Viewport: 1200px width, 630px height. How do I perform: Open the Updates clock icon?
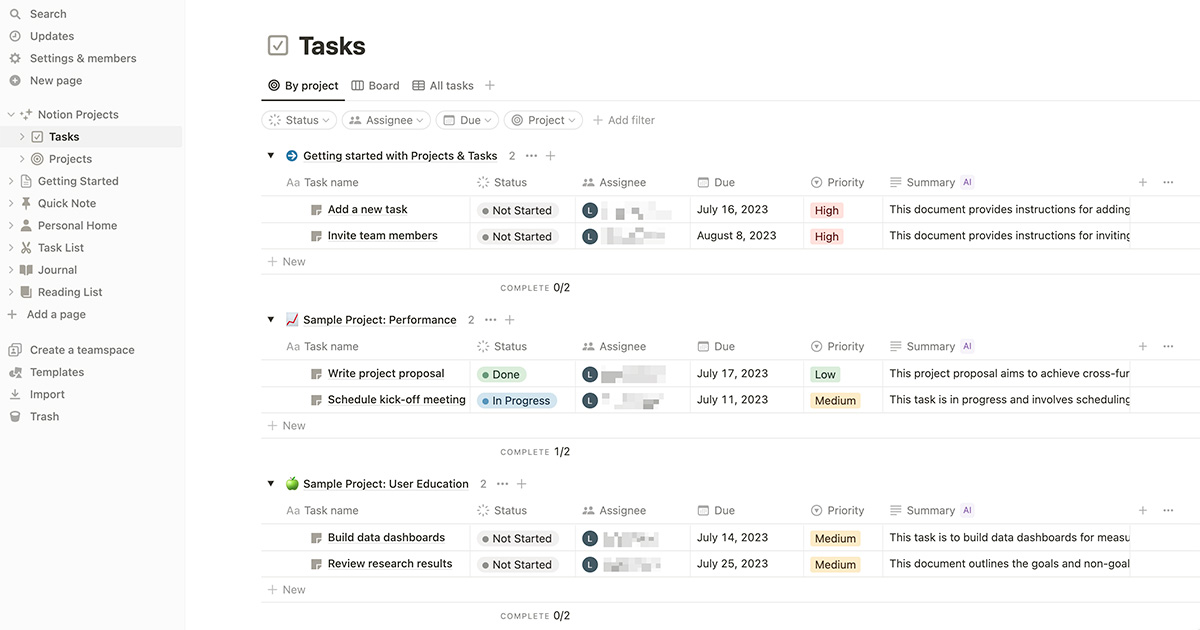[x=15, y=36]
